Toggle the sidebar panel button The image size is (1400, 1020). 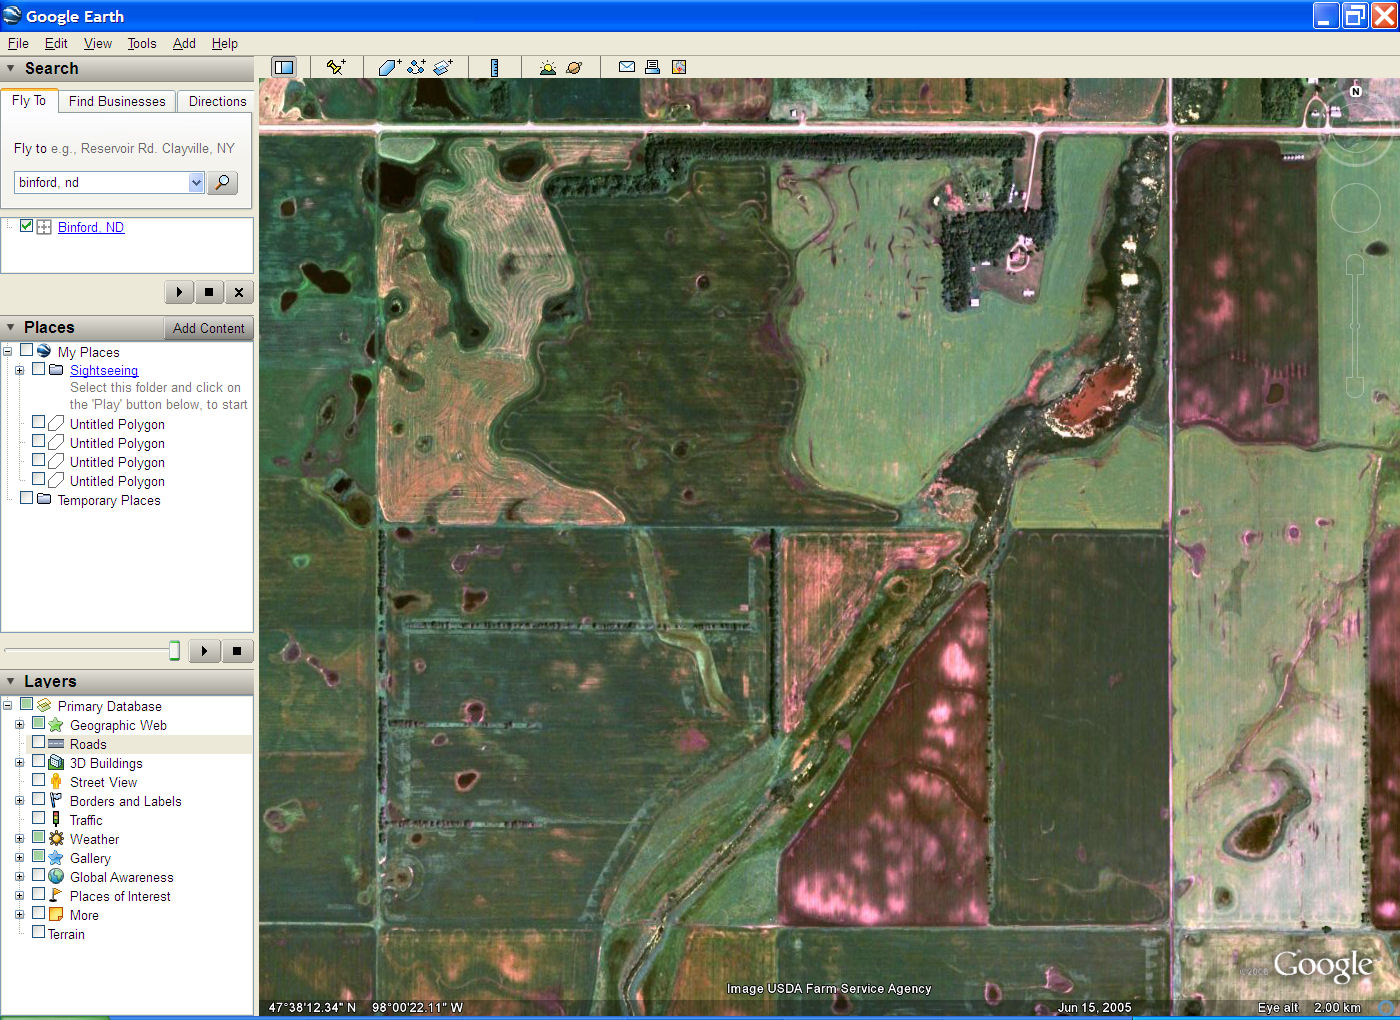coord(284,67)
